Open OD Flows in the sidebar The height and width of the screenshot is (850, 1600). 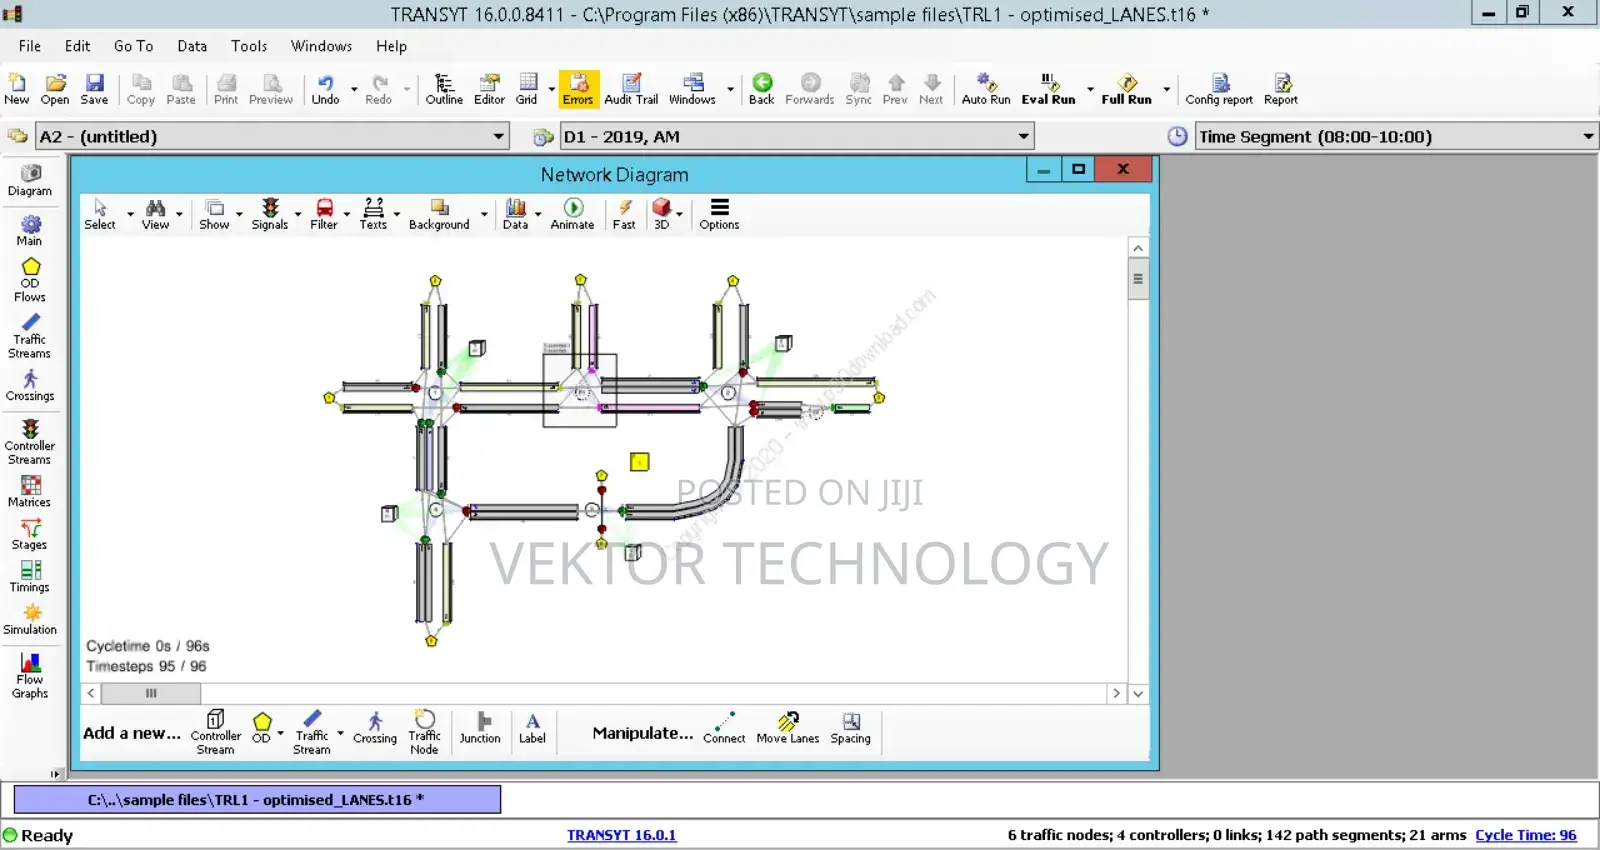(30, 281)
